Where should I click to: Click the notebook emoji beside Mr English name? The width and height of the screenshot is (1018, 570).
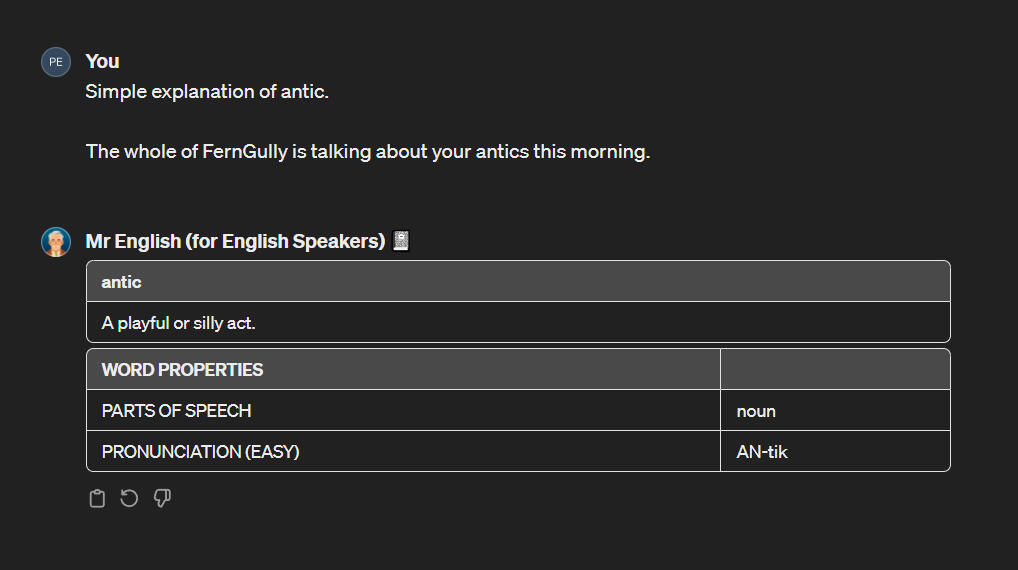402,242
